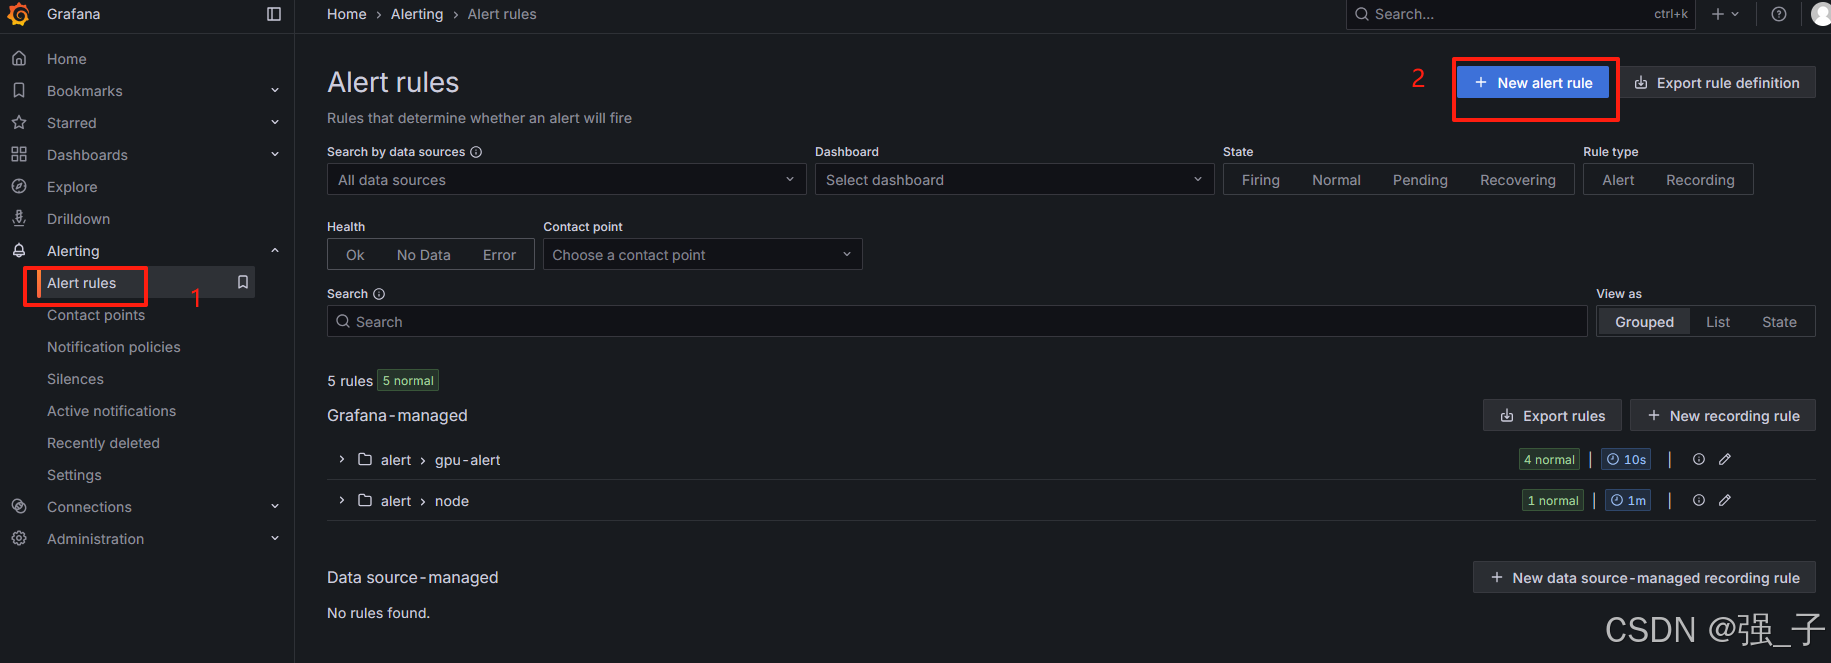The image size is (1831, 663).
Task: Expand the Dashboards sidebar section
Action: coord(275,155)
